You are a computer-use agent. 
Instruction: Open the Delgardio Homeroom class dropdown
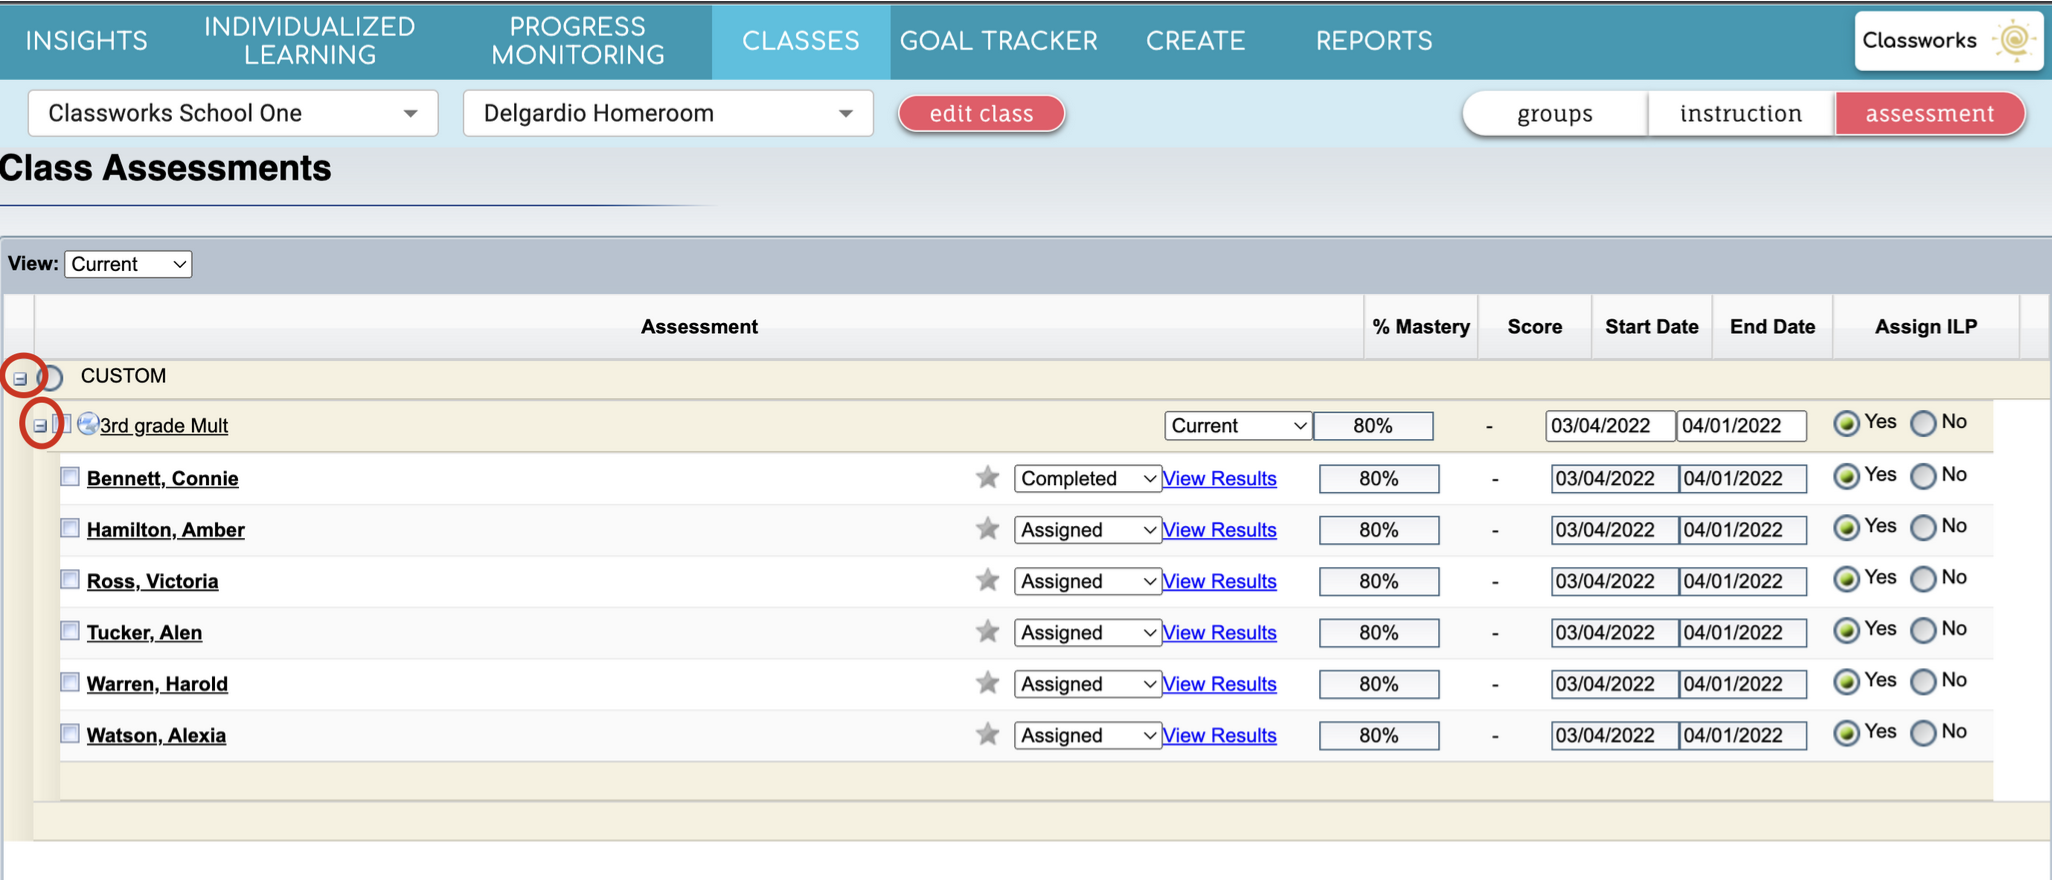(668, 113)
